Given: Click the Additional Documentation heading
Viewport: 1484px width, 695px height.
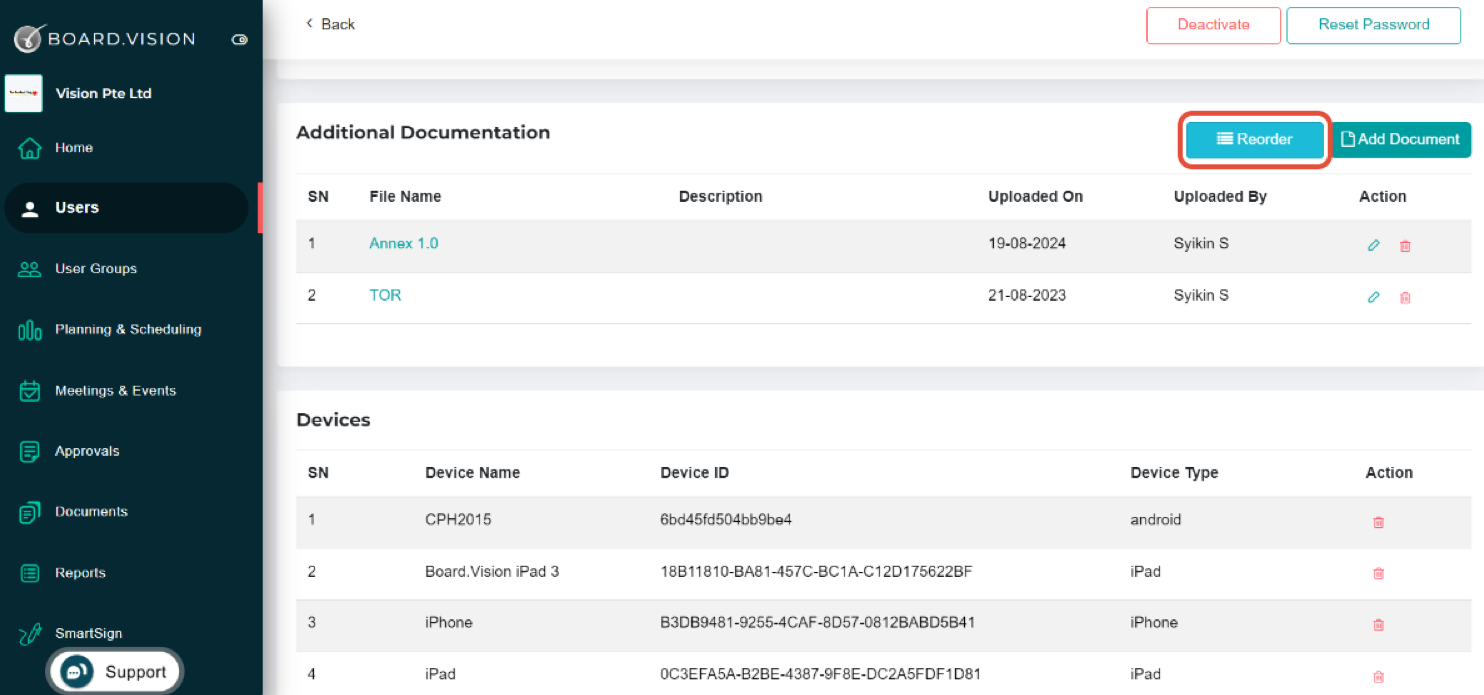Looking at the screenshot, I should [x=423, y=133].
